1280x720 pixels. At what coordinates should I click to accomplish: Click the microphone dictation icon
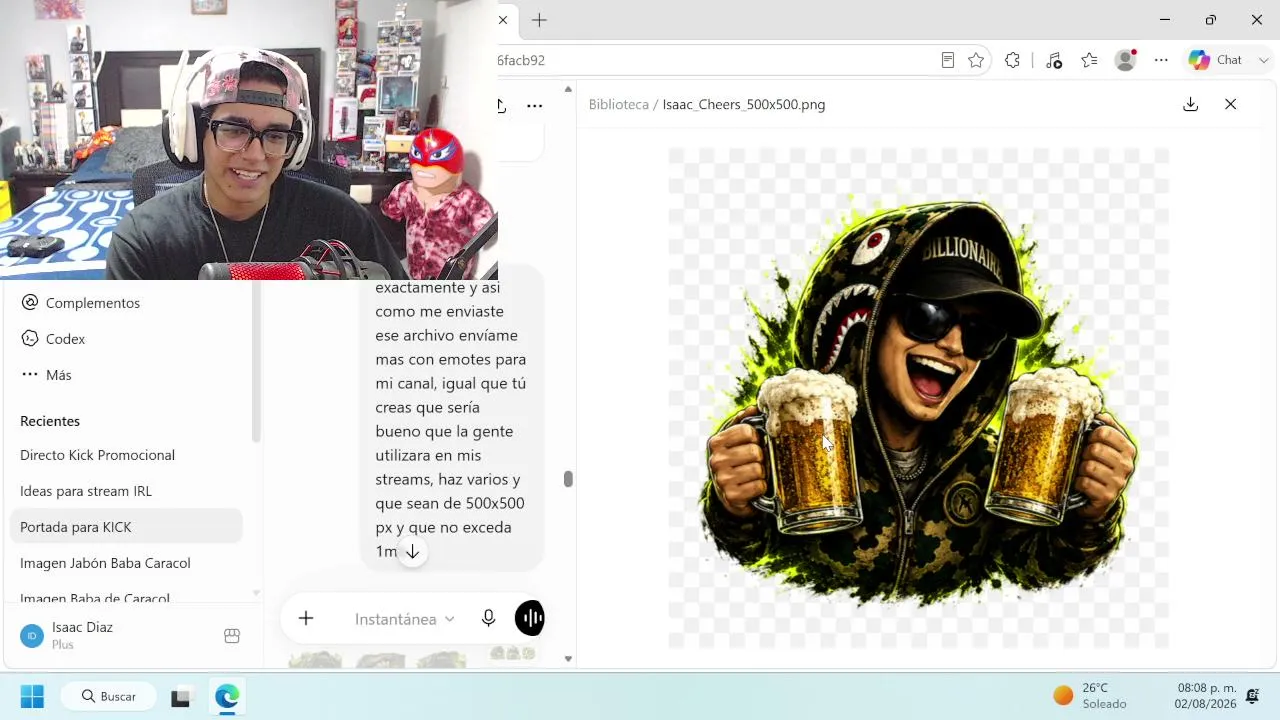(x=488, y=619)
